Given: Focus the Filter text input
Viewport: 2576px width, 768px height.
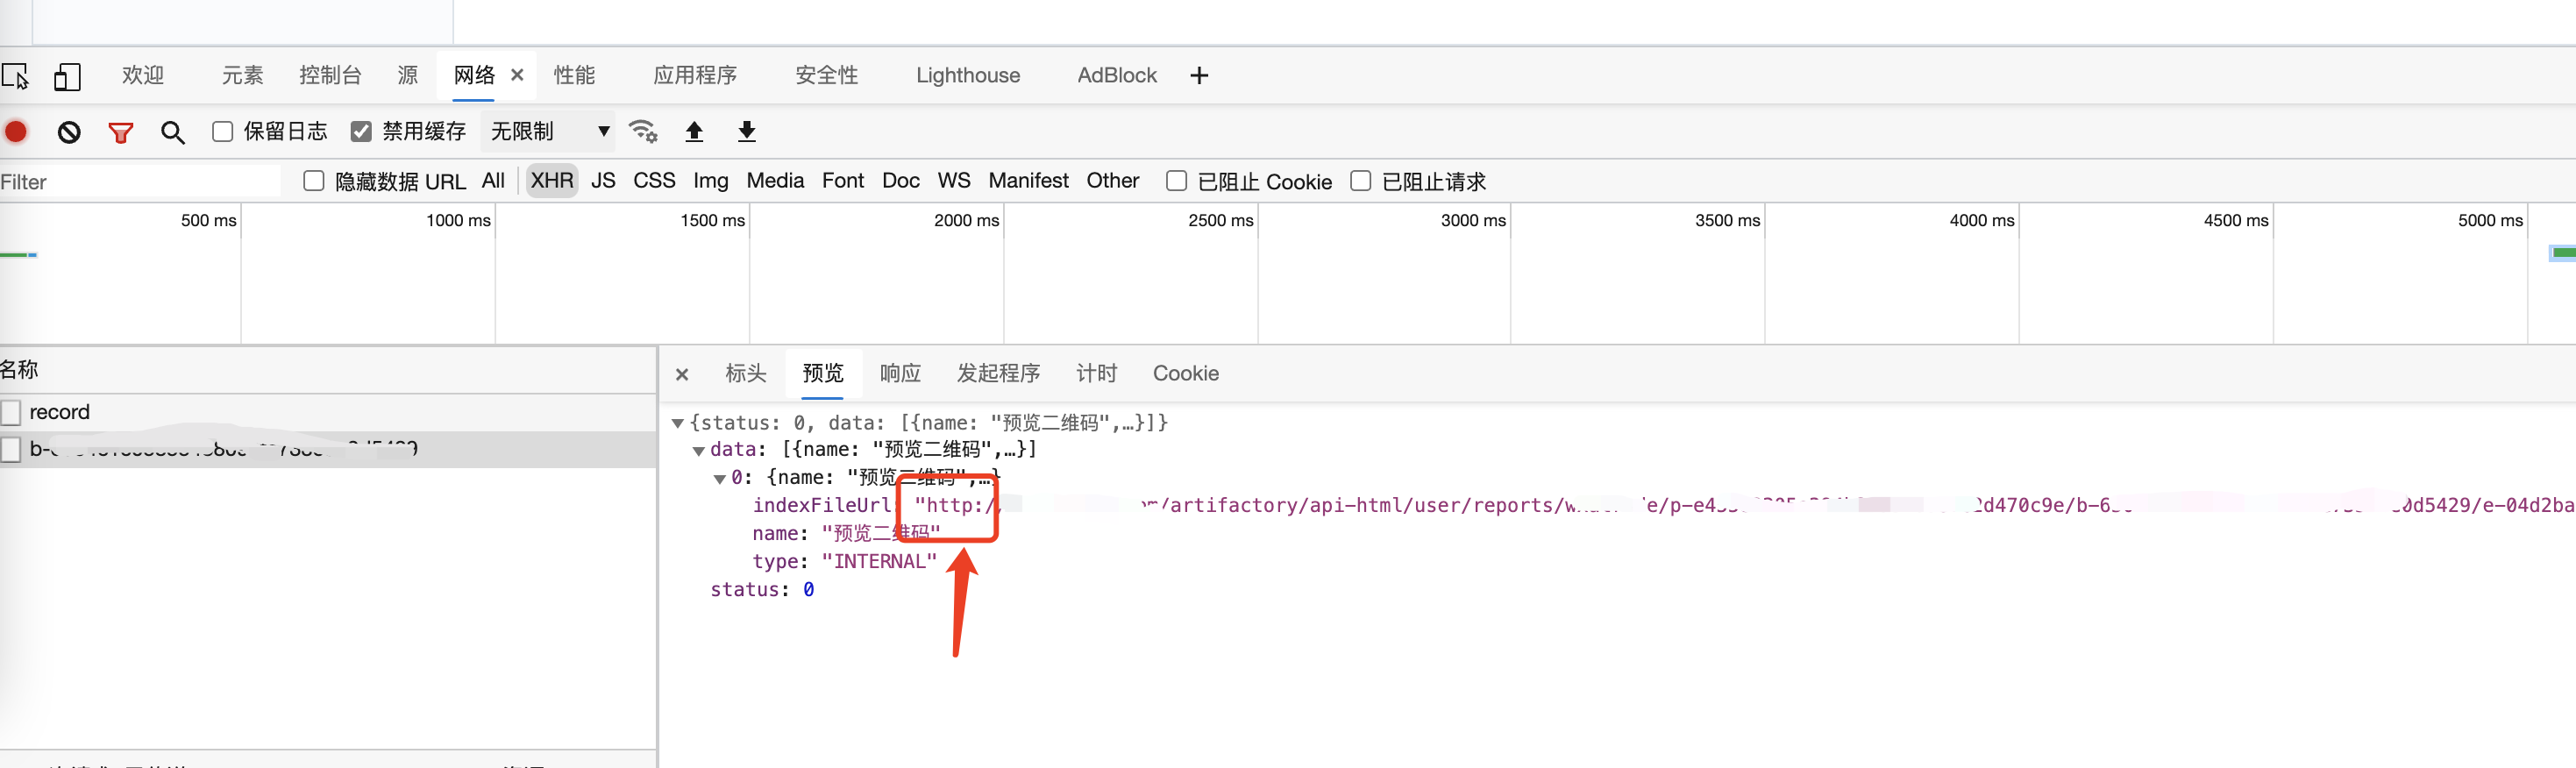Looking at the screenshot, I should pos(140,182).
